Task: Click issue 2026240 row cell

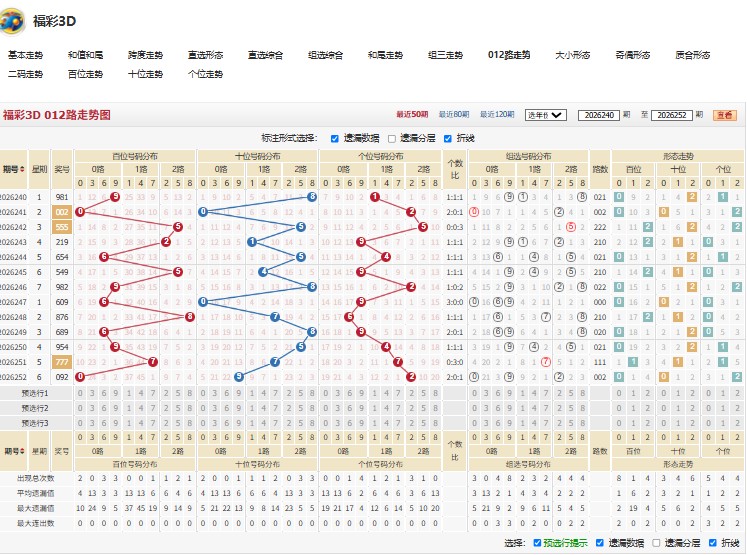Action: point(13,197)
